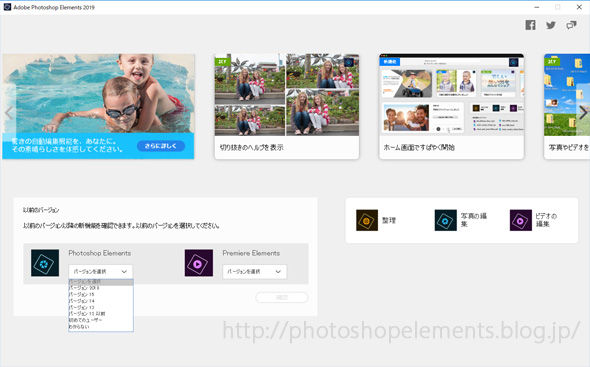Select the highlighted バージョンを選択 list entry
The width and height of the screenshot is (590, 367).
pos(101,282)
